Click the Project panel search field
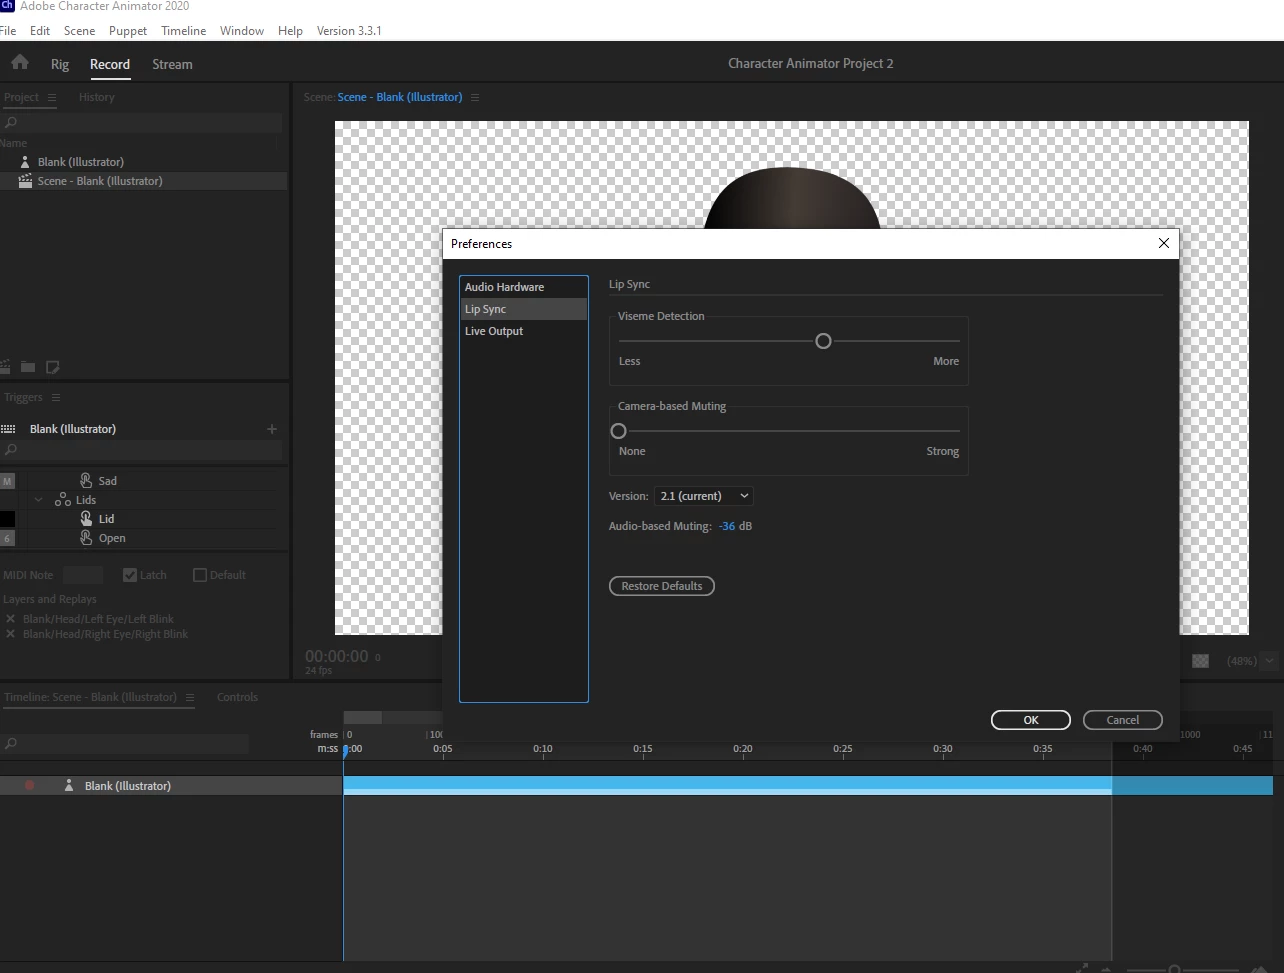1284x973 pixels. [141, 122]
